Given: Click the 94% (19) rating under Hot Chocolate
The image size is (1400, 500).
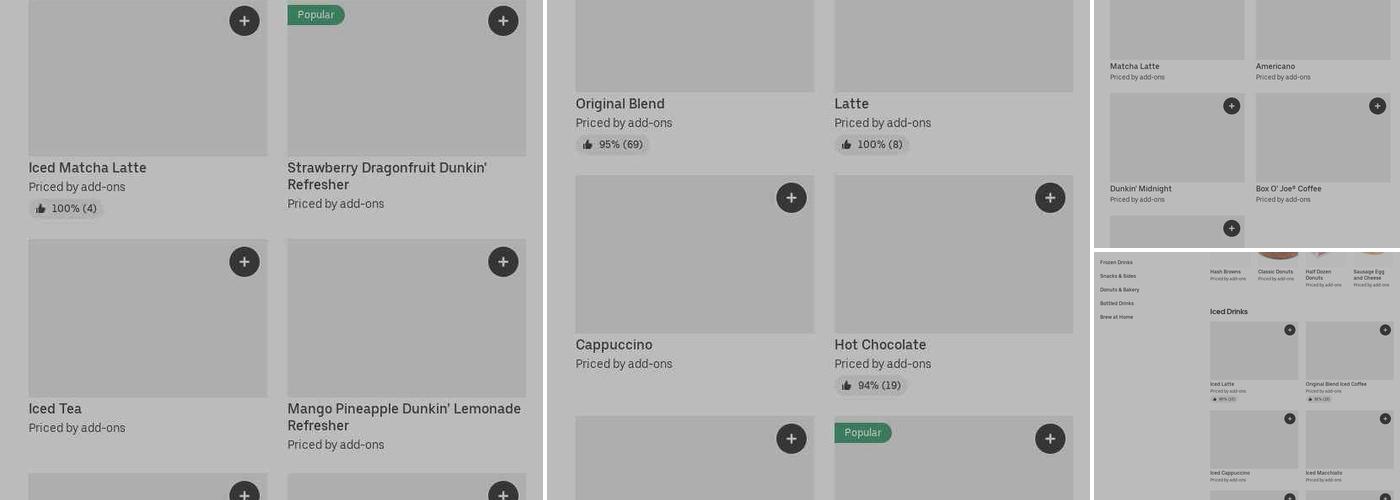Looking at the screenshot, I should tap(871, 386).
